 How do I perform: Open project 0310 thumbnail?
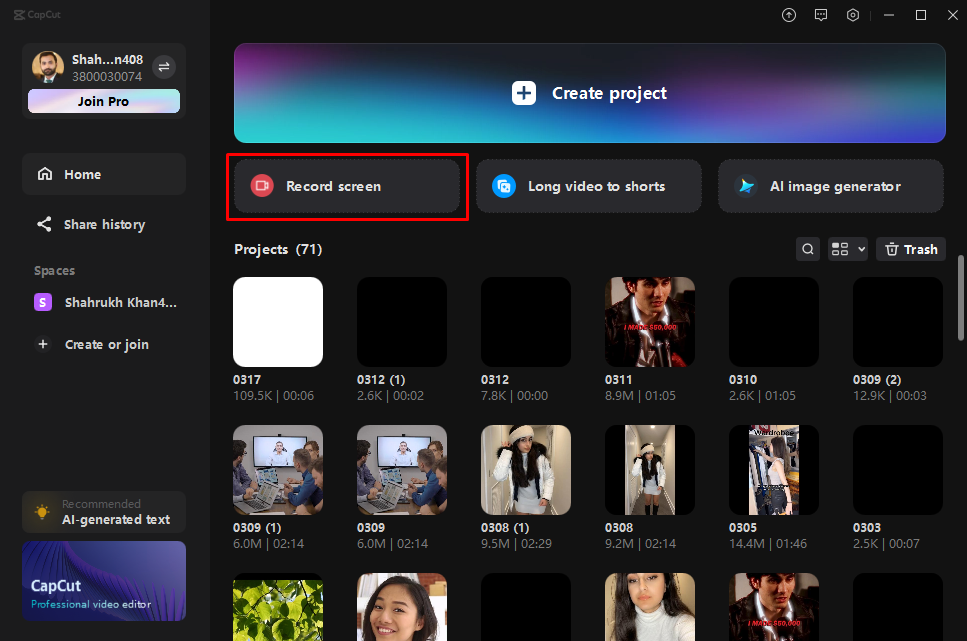(773, 321)
